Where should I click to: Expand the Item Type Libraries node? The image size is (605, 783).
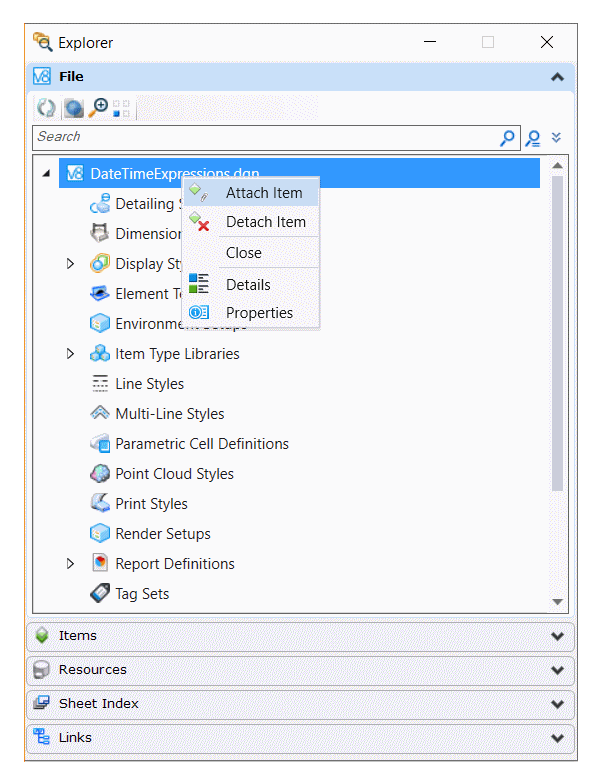(x=70, y=354)
